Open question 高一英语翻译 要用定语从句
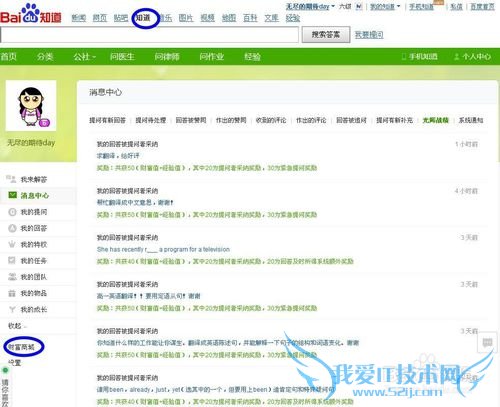 tap(149, 296)
